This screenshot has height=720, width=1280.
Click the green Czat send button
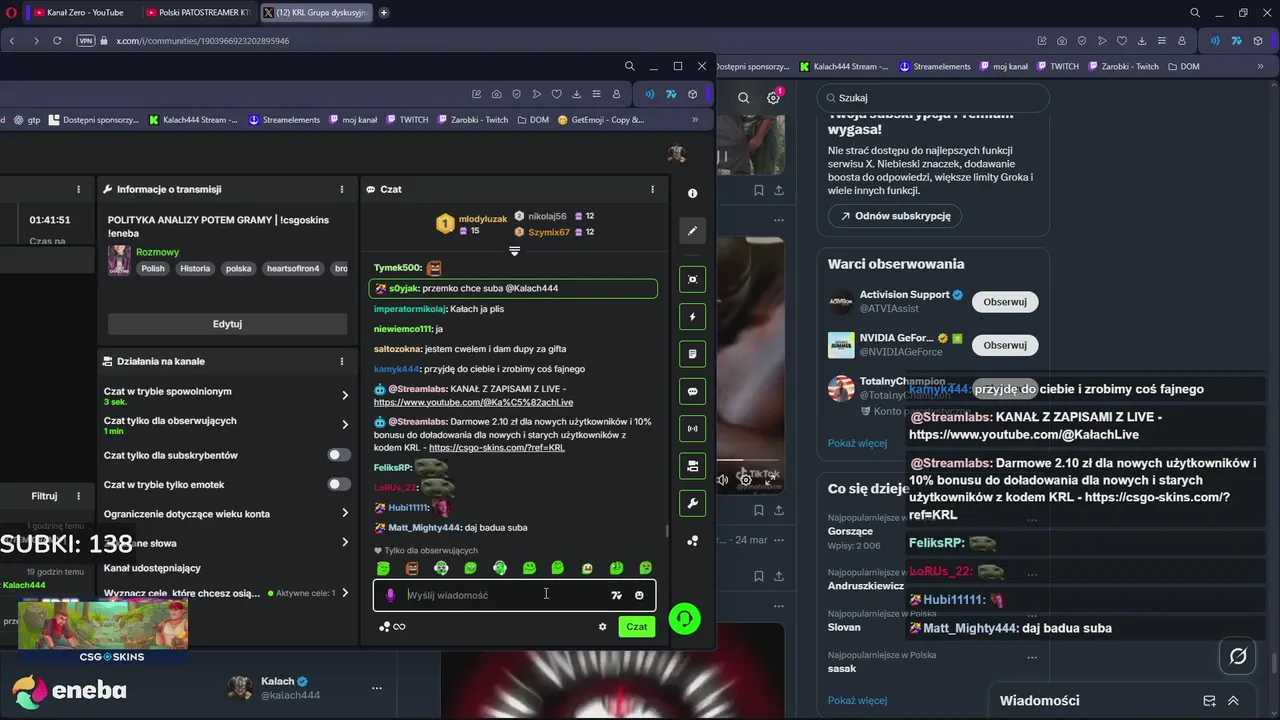637,627
